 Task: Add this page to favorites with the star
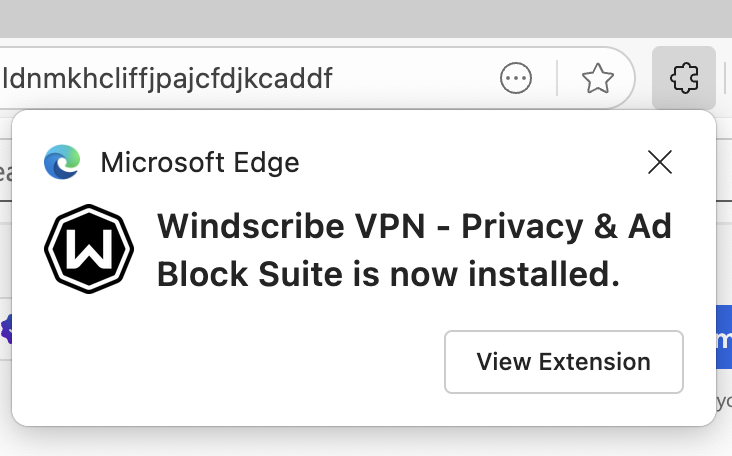tap(597, 78)
